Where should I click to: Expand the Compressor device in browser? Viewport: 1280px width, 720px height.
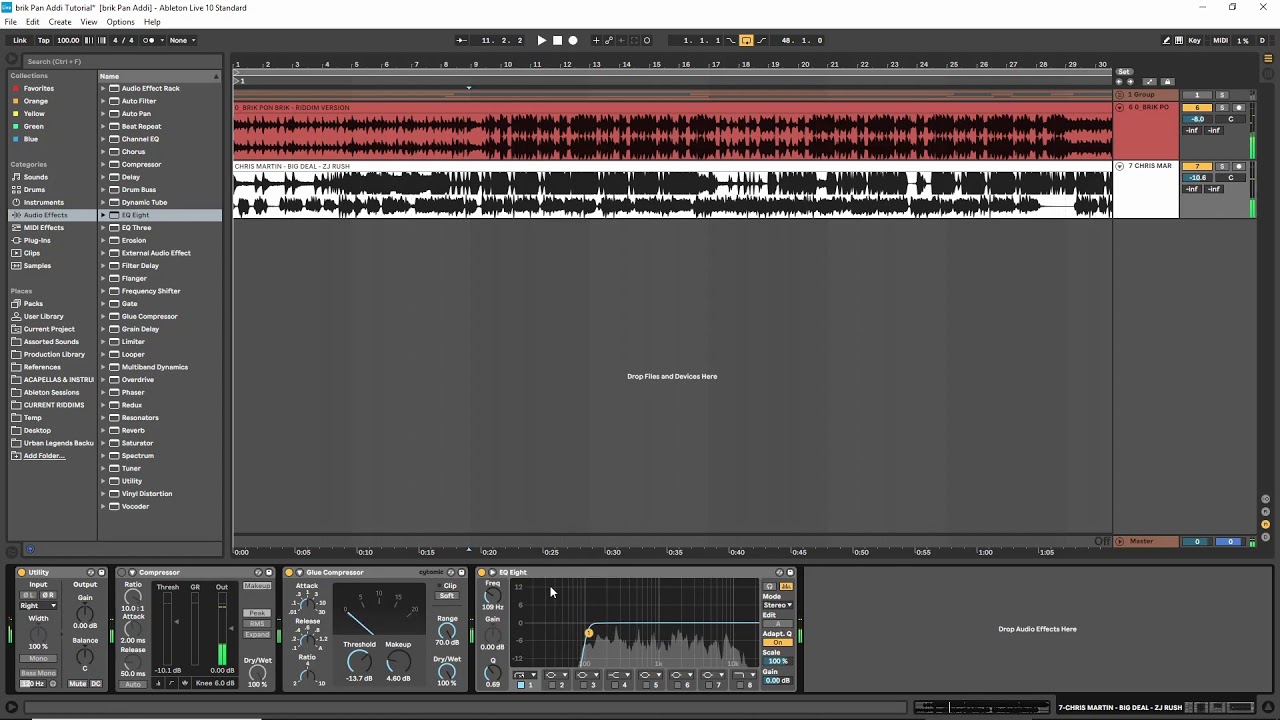coord(103,164)
